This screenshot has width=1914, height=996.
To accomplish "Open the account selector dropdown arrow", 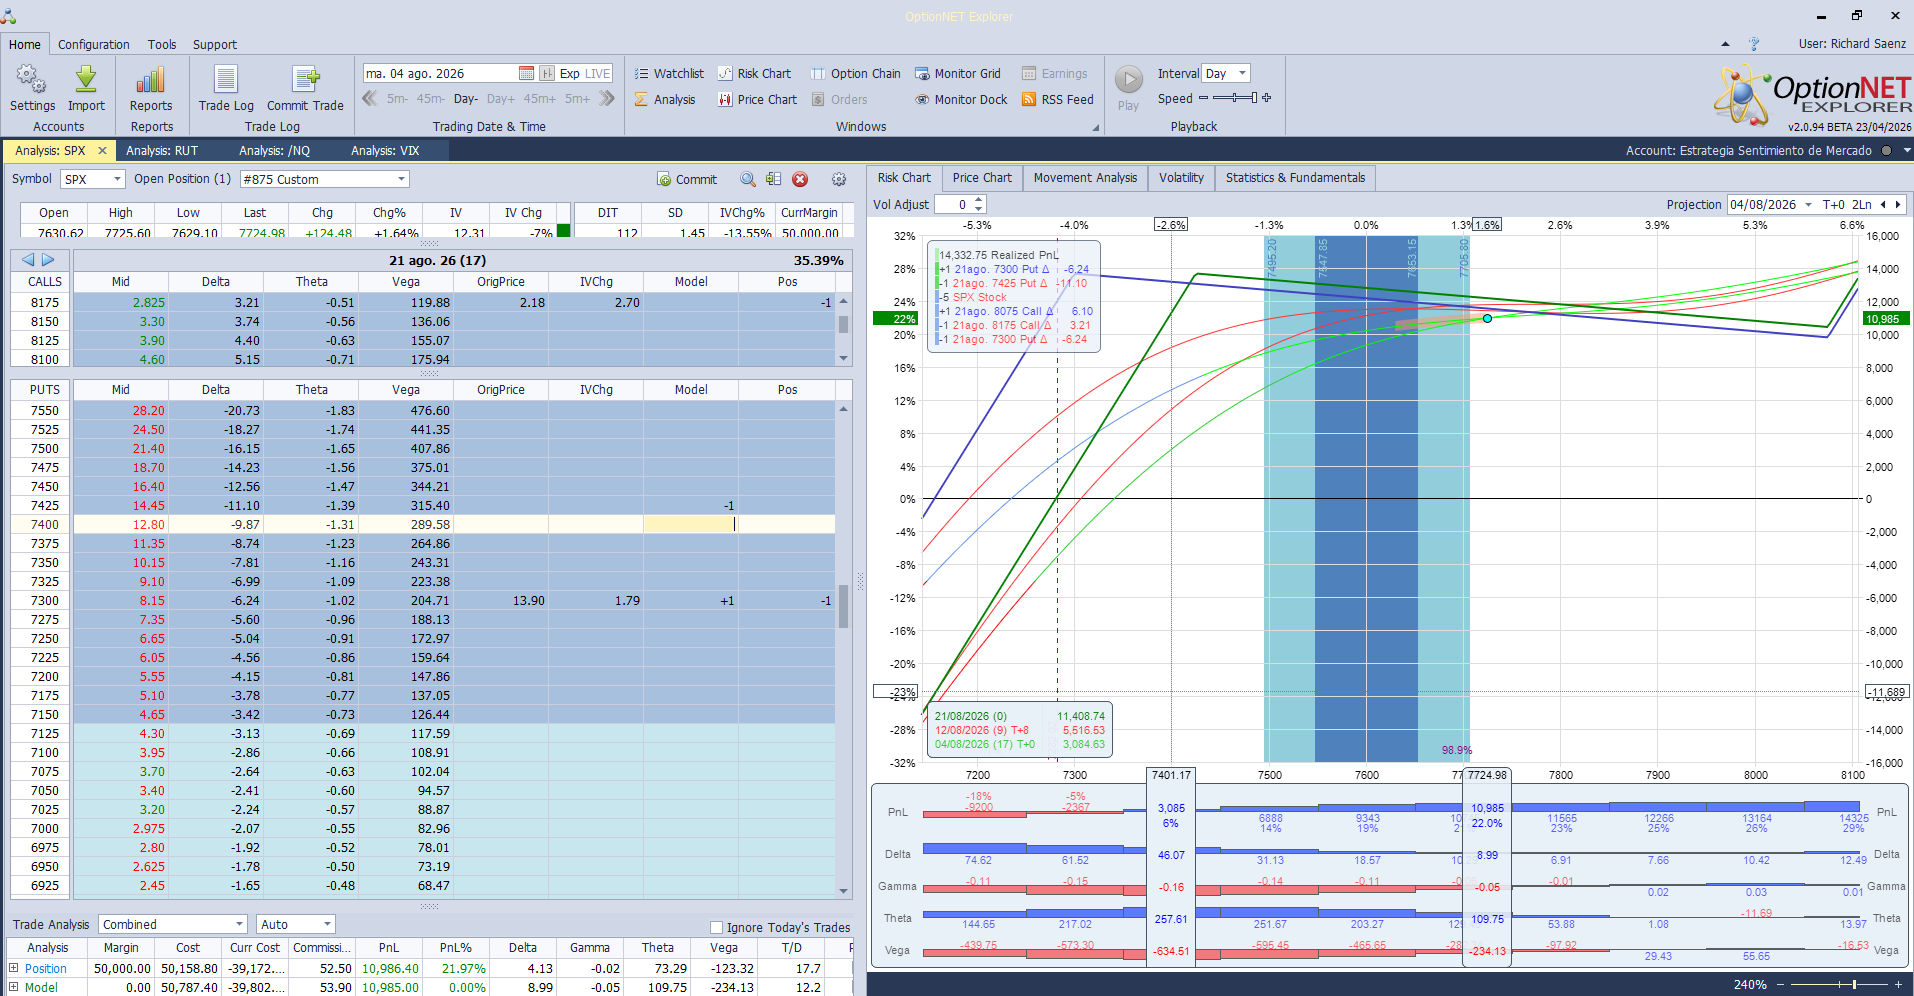I will (1906, 151).
